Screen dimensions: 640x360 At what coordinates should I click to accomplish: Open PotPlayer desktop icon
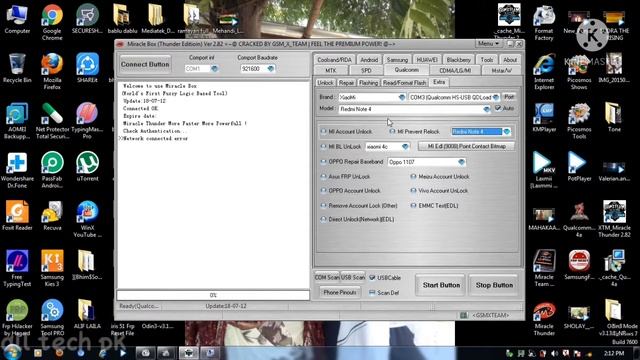click(x=579, y=166)
